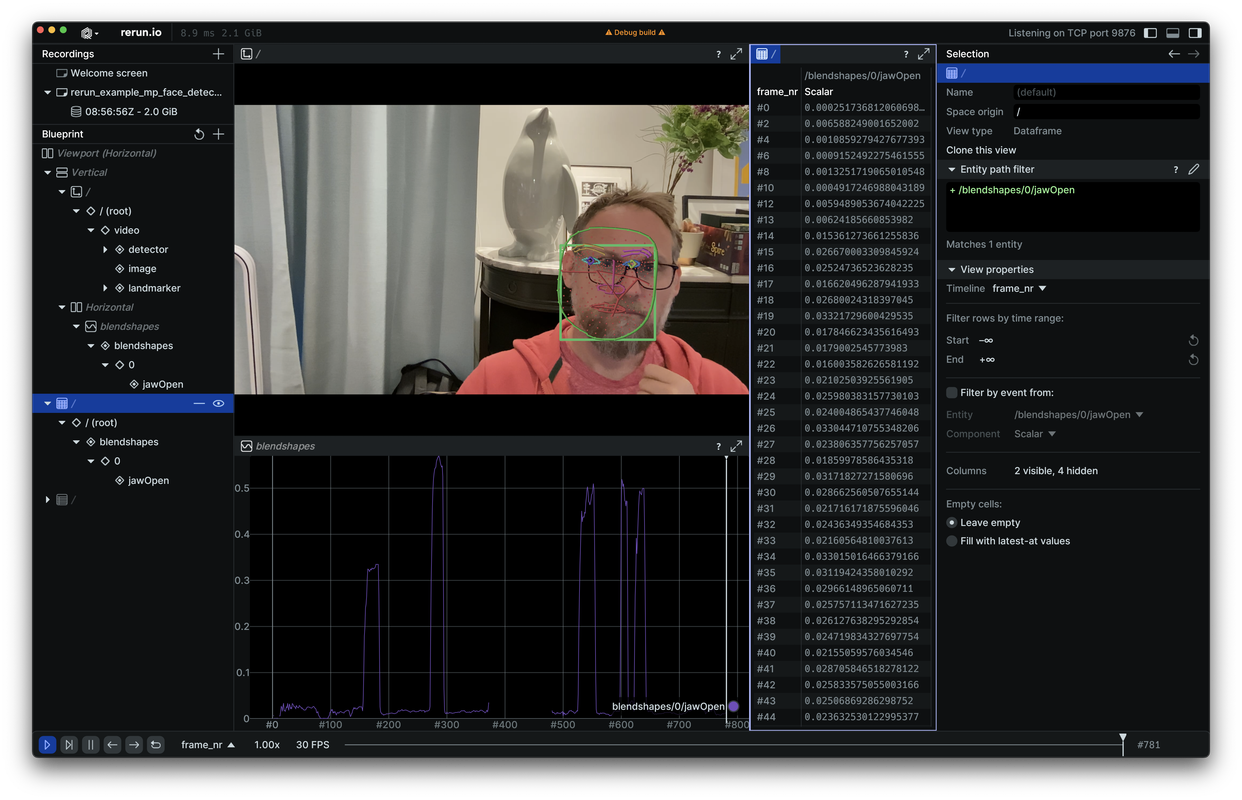The width and height of the screenshot is (1242, 800).
Task: Toggle right selection panel visibility
Action: tap(1195, 33)
